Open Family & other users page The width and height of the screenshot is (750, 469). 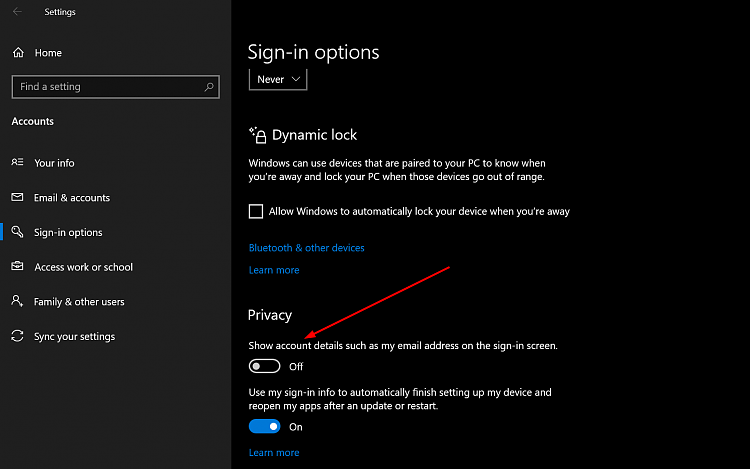coord(79,302)
